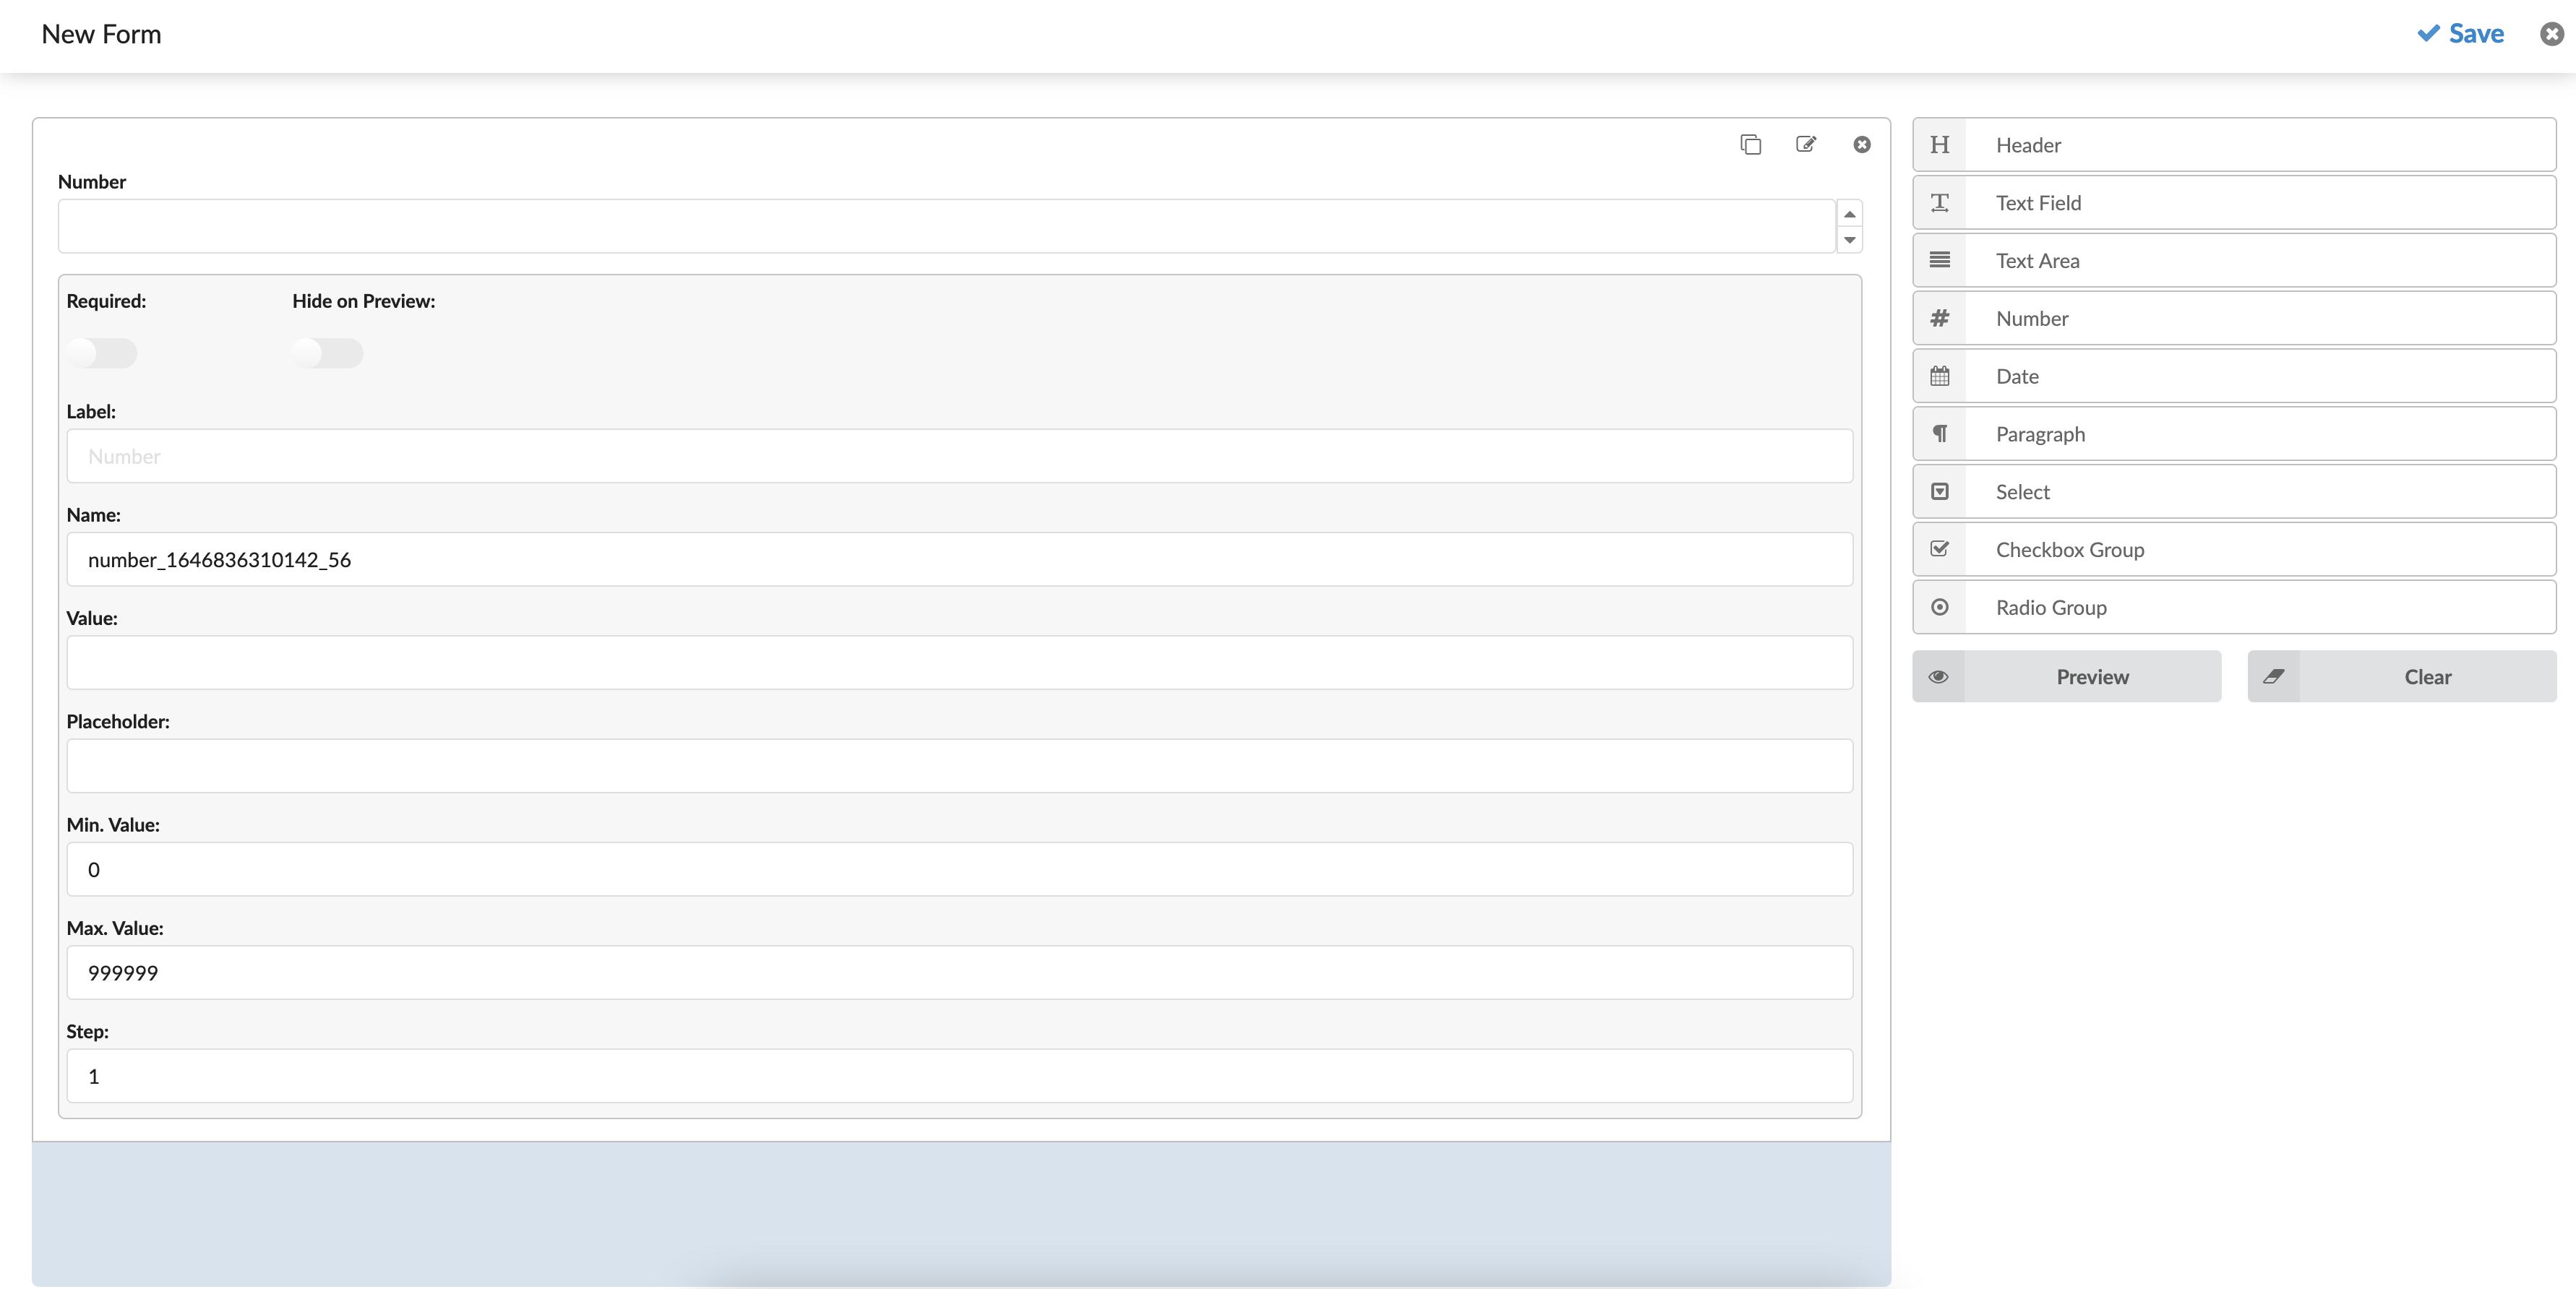Click the Name input field
The image size is (2576, 1289).
point(959,559)
